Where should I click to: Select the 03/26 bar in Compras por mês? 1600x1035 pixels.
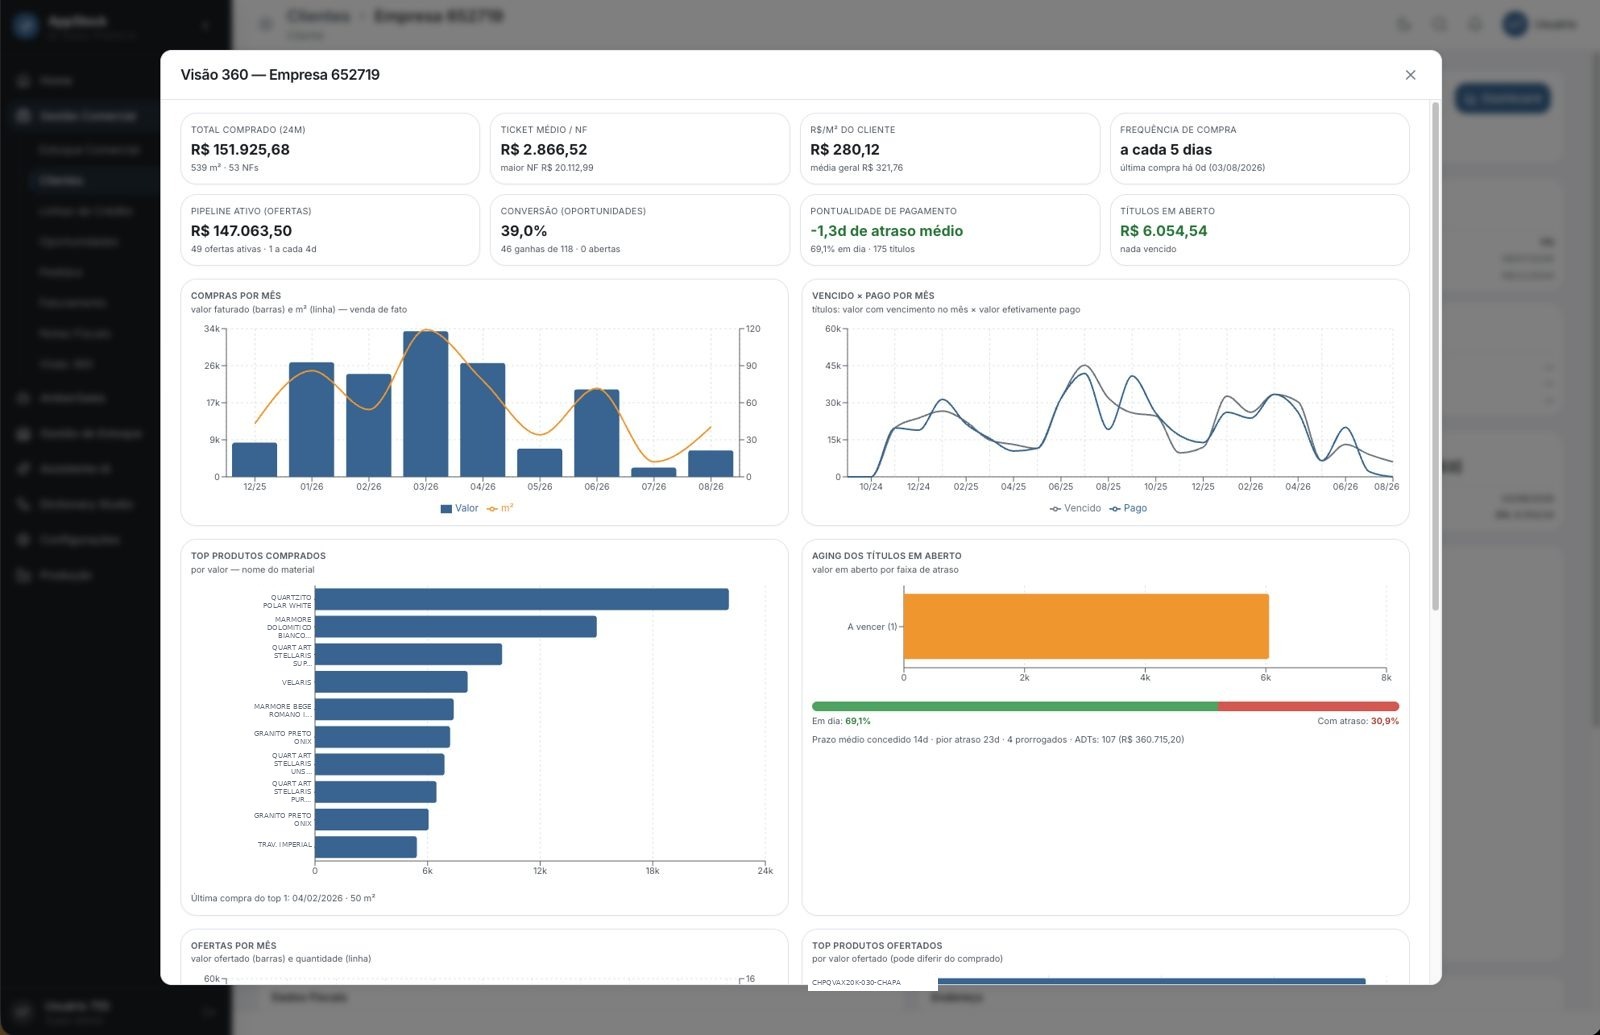426,404
